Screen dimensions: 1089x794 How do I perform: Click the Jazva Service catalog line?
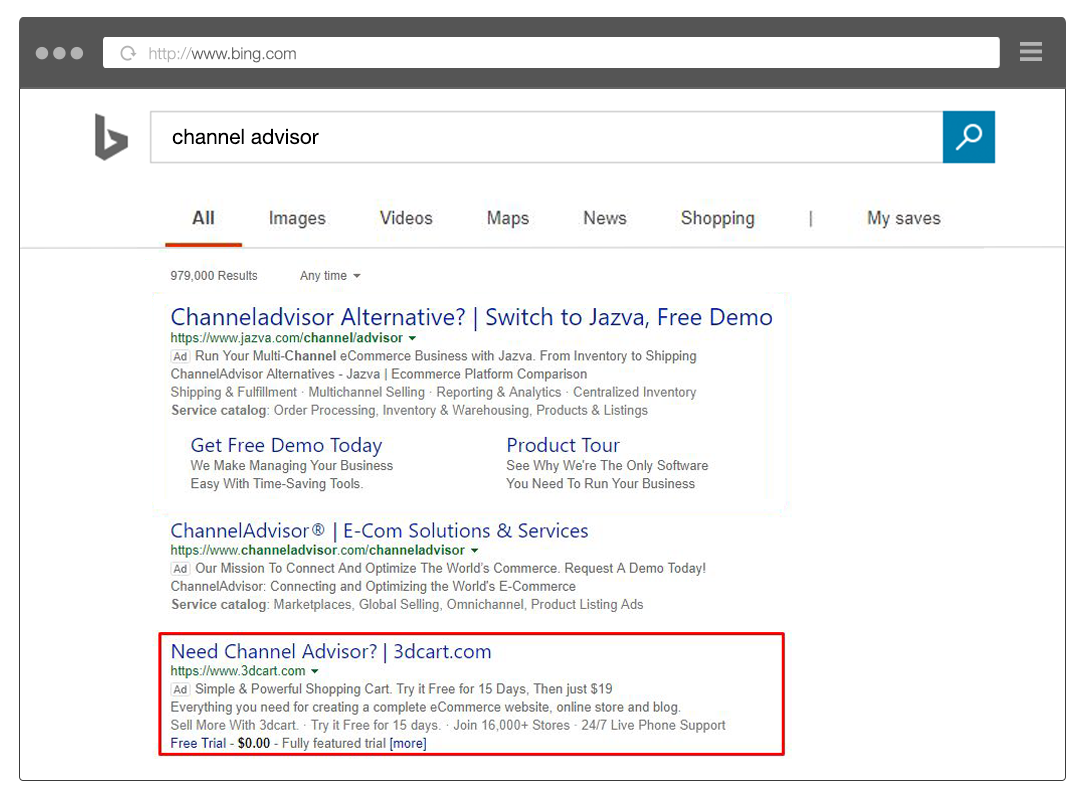(409, 411)
